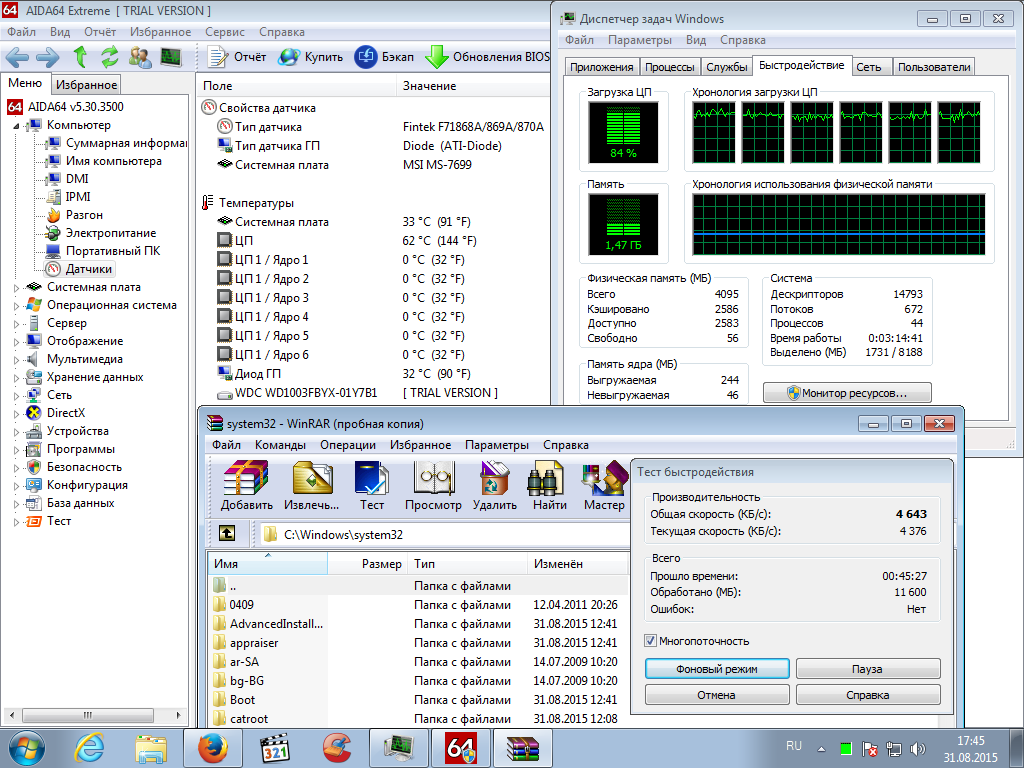Image resolution: width=1024 pixels, height=768 pixels.
Task: Switch to the Процессы tab in Task Manager
Action: [669, 67]
